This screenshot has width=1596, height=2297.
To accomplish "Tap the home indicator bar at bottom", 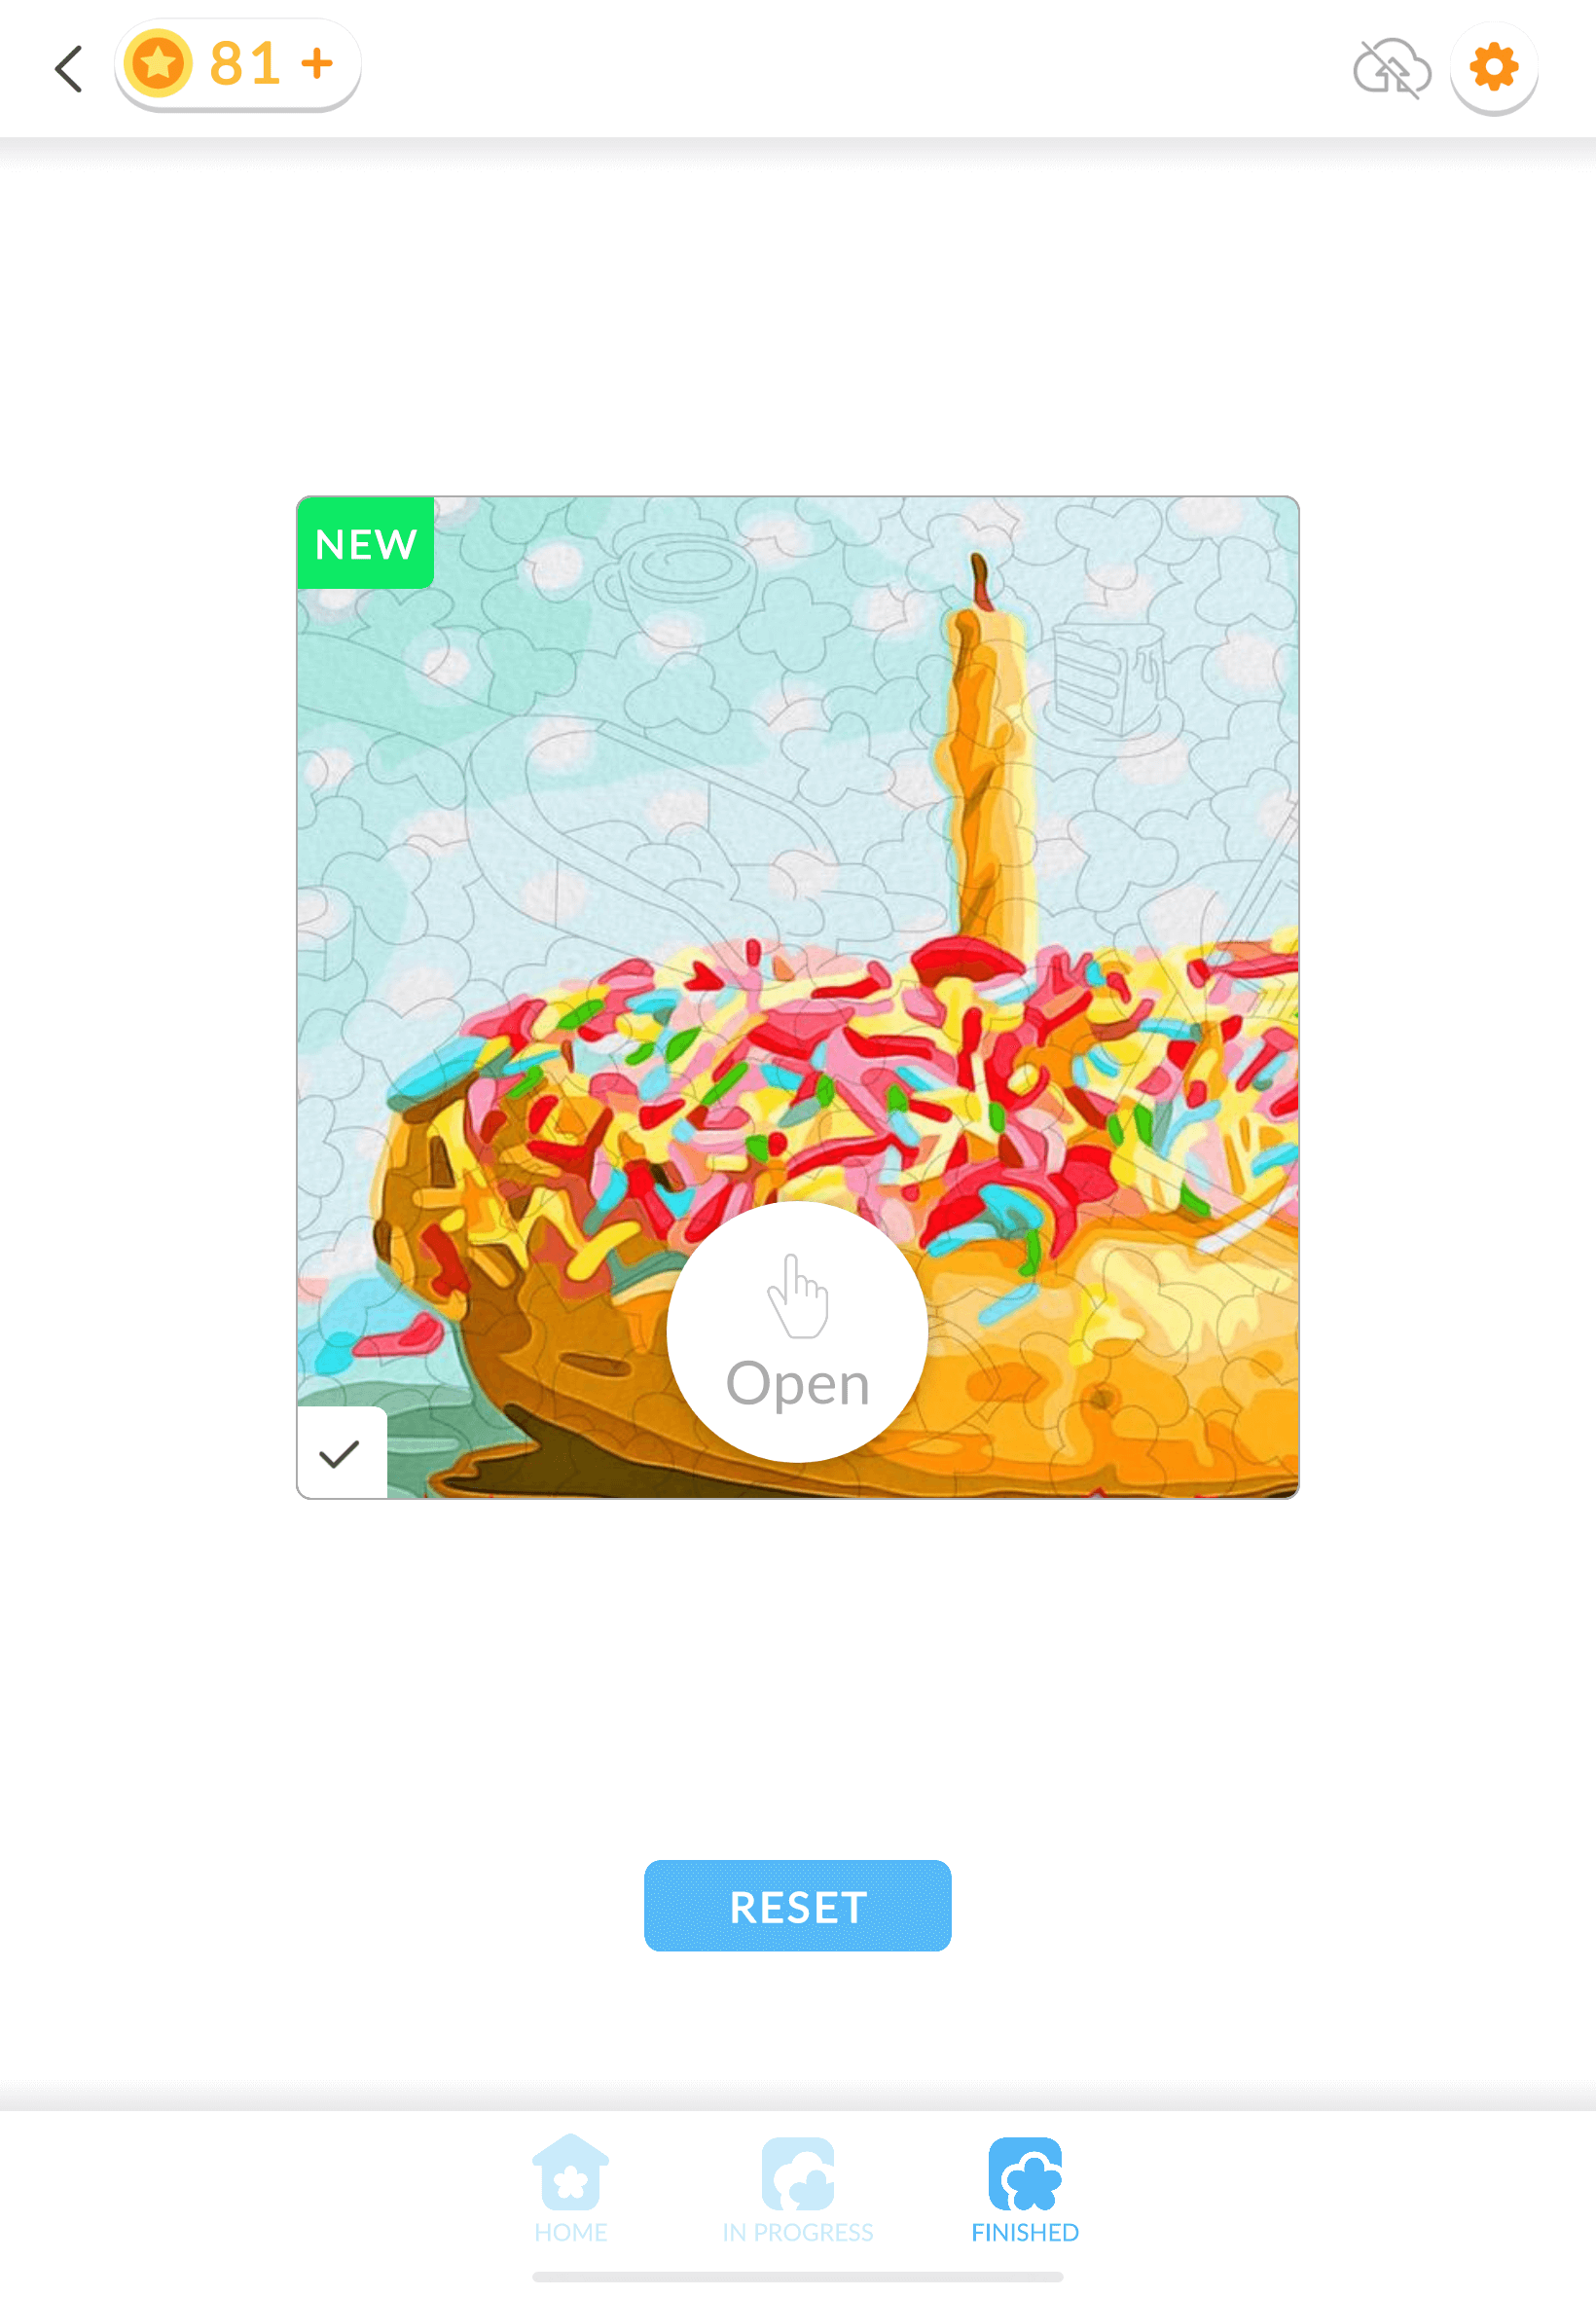I will 797,2277.
